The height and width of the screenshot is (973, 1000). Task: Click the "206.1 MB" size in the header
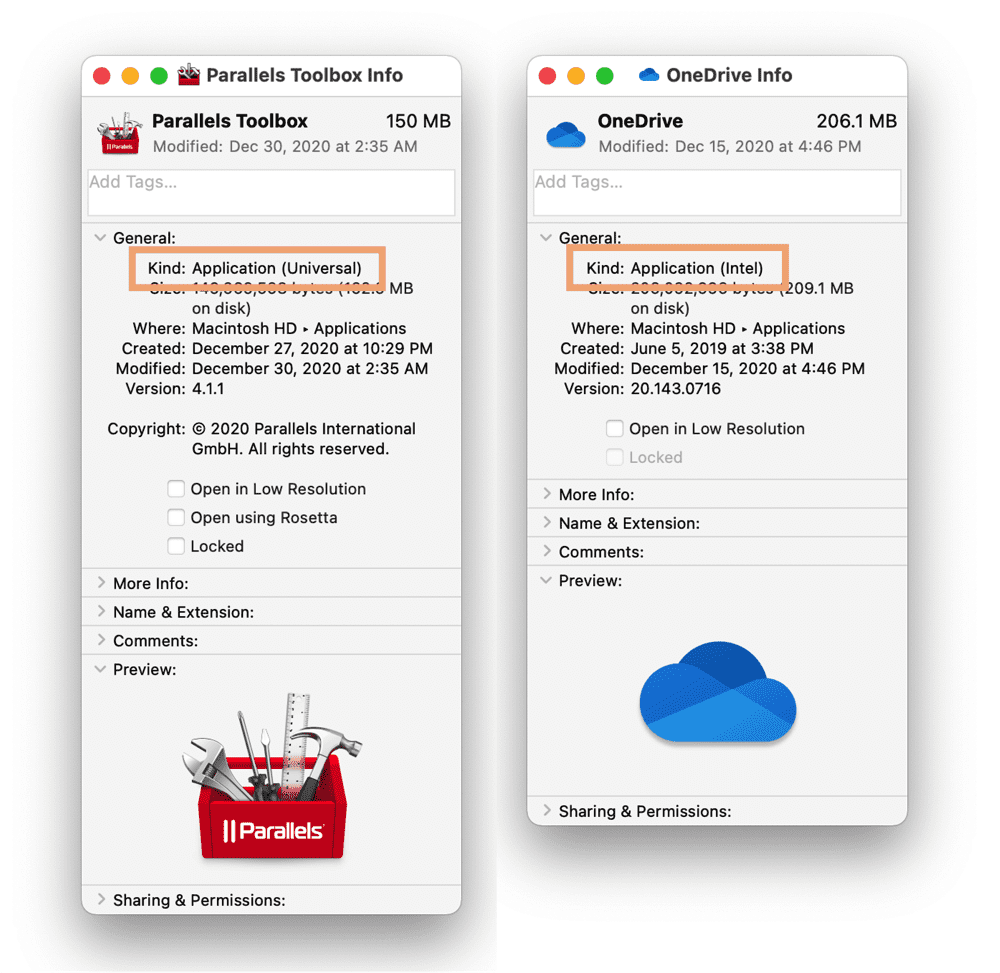pyautogui.click(x=857, y=121)
